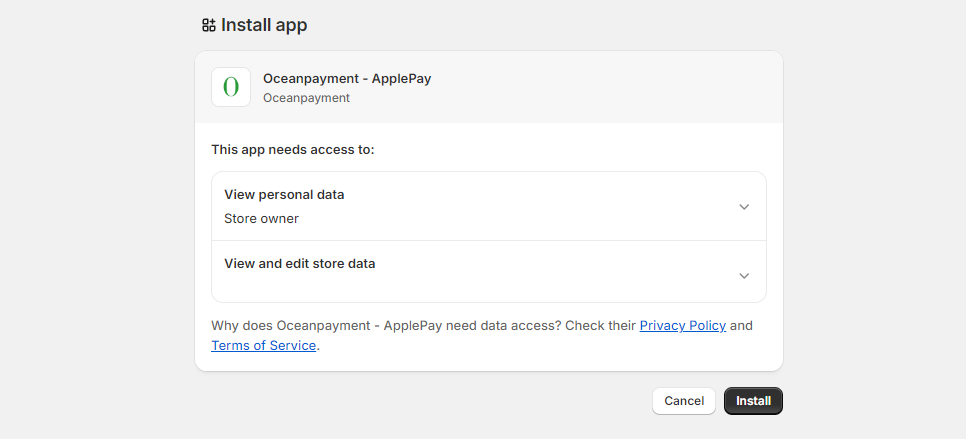Open the Terms of Service link
Screen dimensions: 966x439
[263, 346]
